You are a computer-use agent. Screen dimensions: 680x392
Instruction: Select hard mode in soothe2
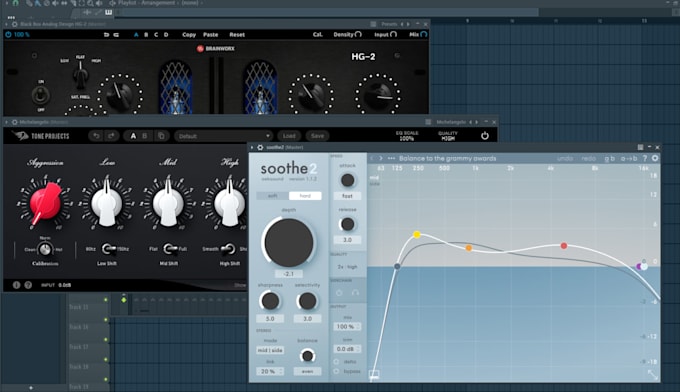[x=305, y=196]
